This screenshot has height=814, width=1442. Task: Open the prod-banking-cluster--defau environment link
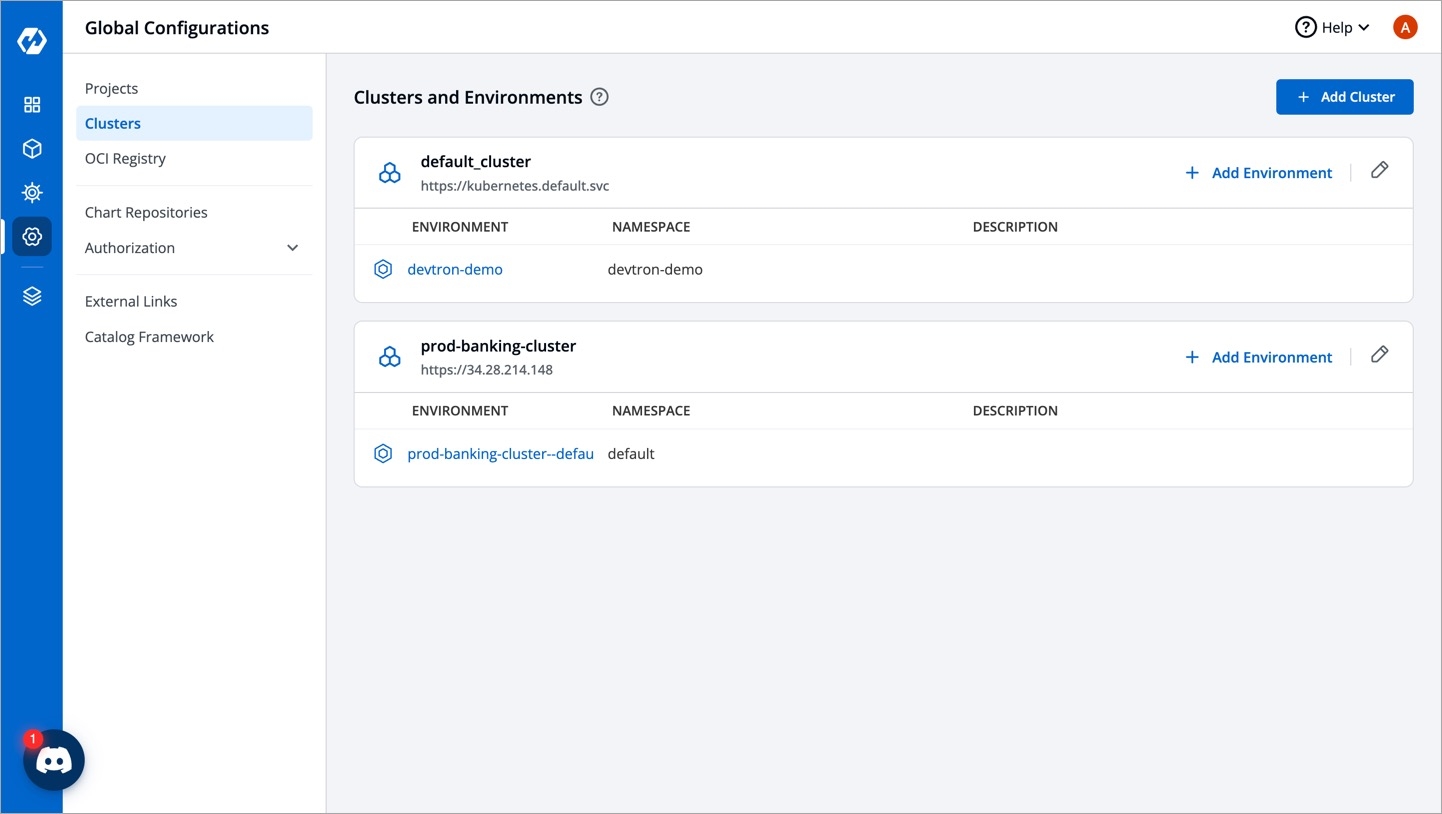coord(500,454)
